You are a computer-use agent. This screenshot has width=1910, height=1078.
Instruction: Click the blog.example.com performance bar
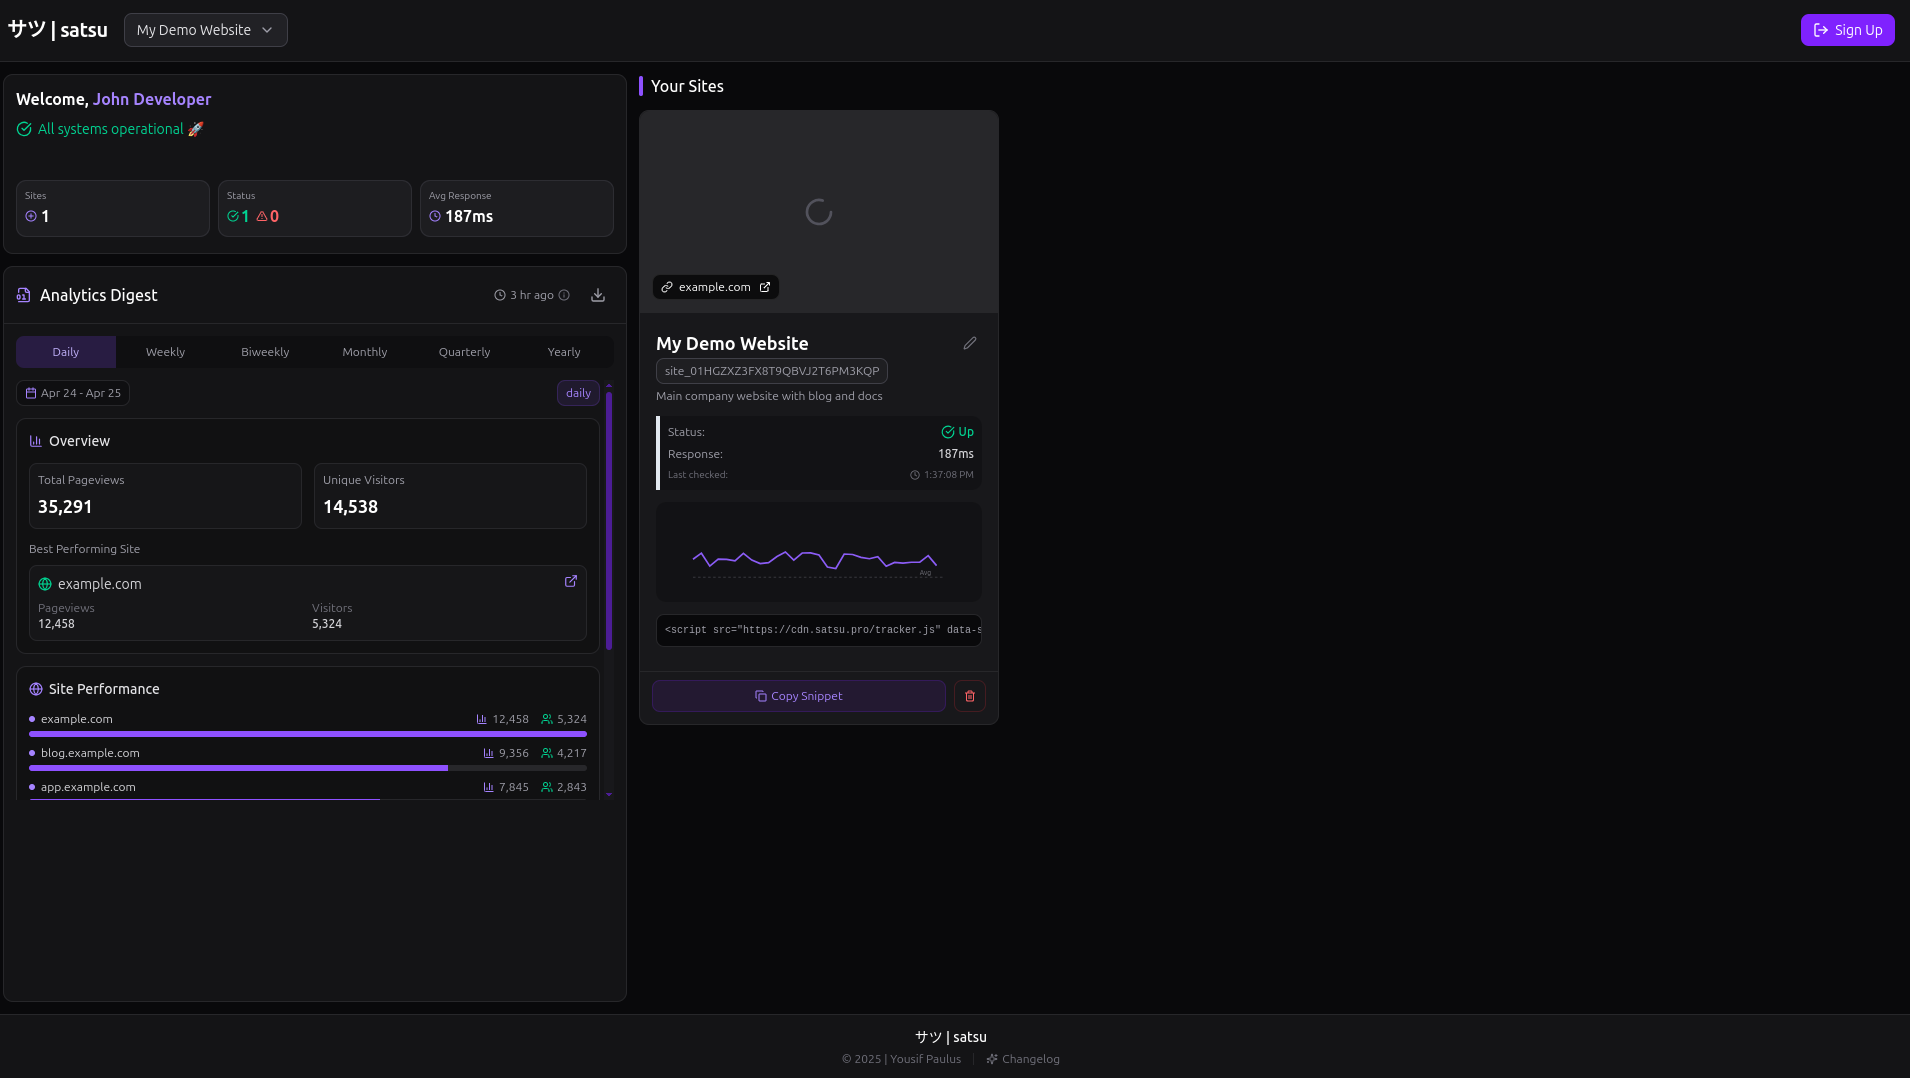click(308, 768)
